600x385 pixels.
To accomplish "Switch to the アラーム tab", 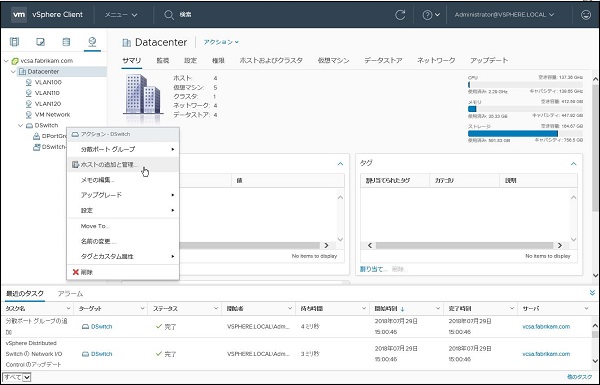I will pyautogui.click(x=70, y=294).
